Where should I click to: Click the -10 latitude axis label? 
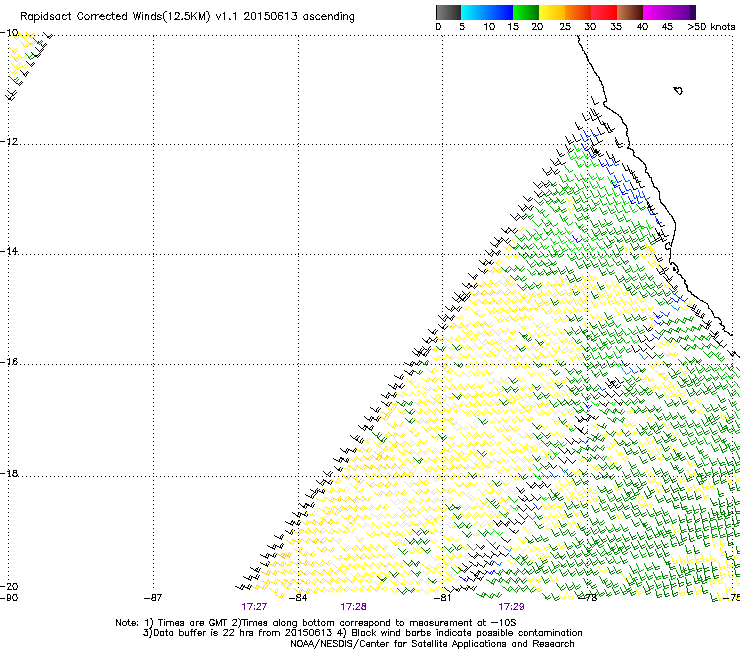9,33
